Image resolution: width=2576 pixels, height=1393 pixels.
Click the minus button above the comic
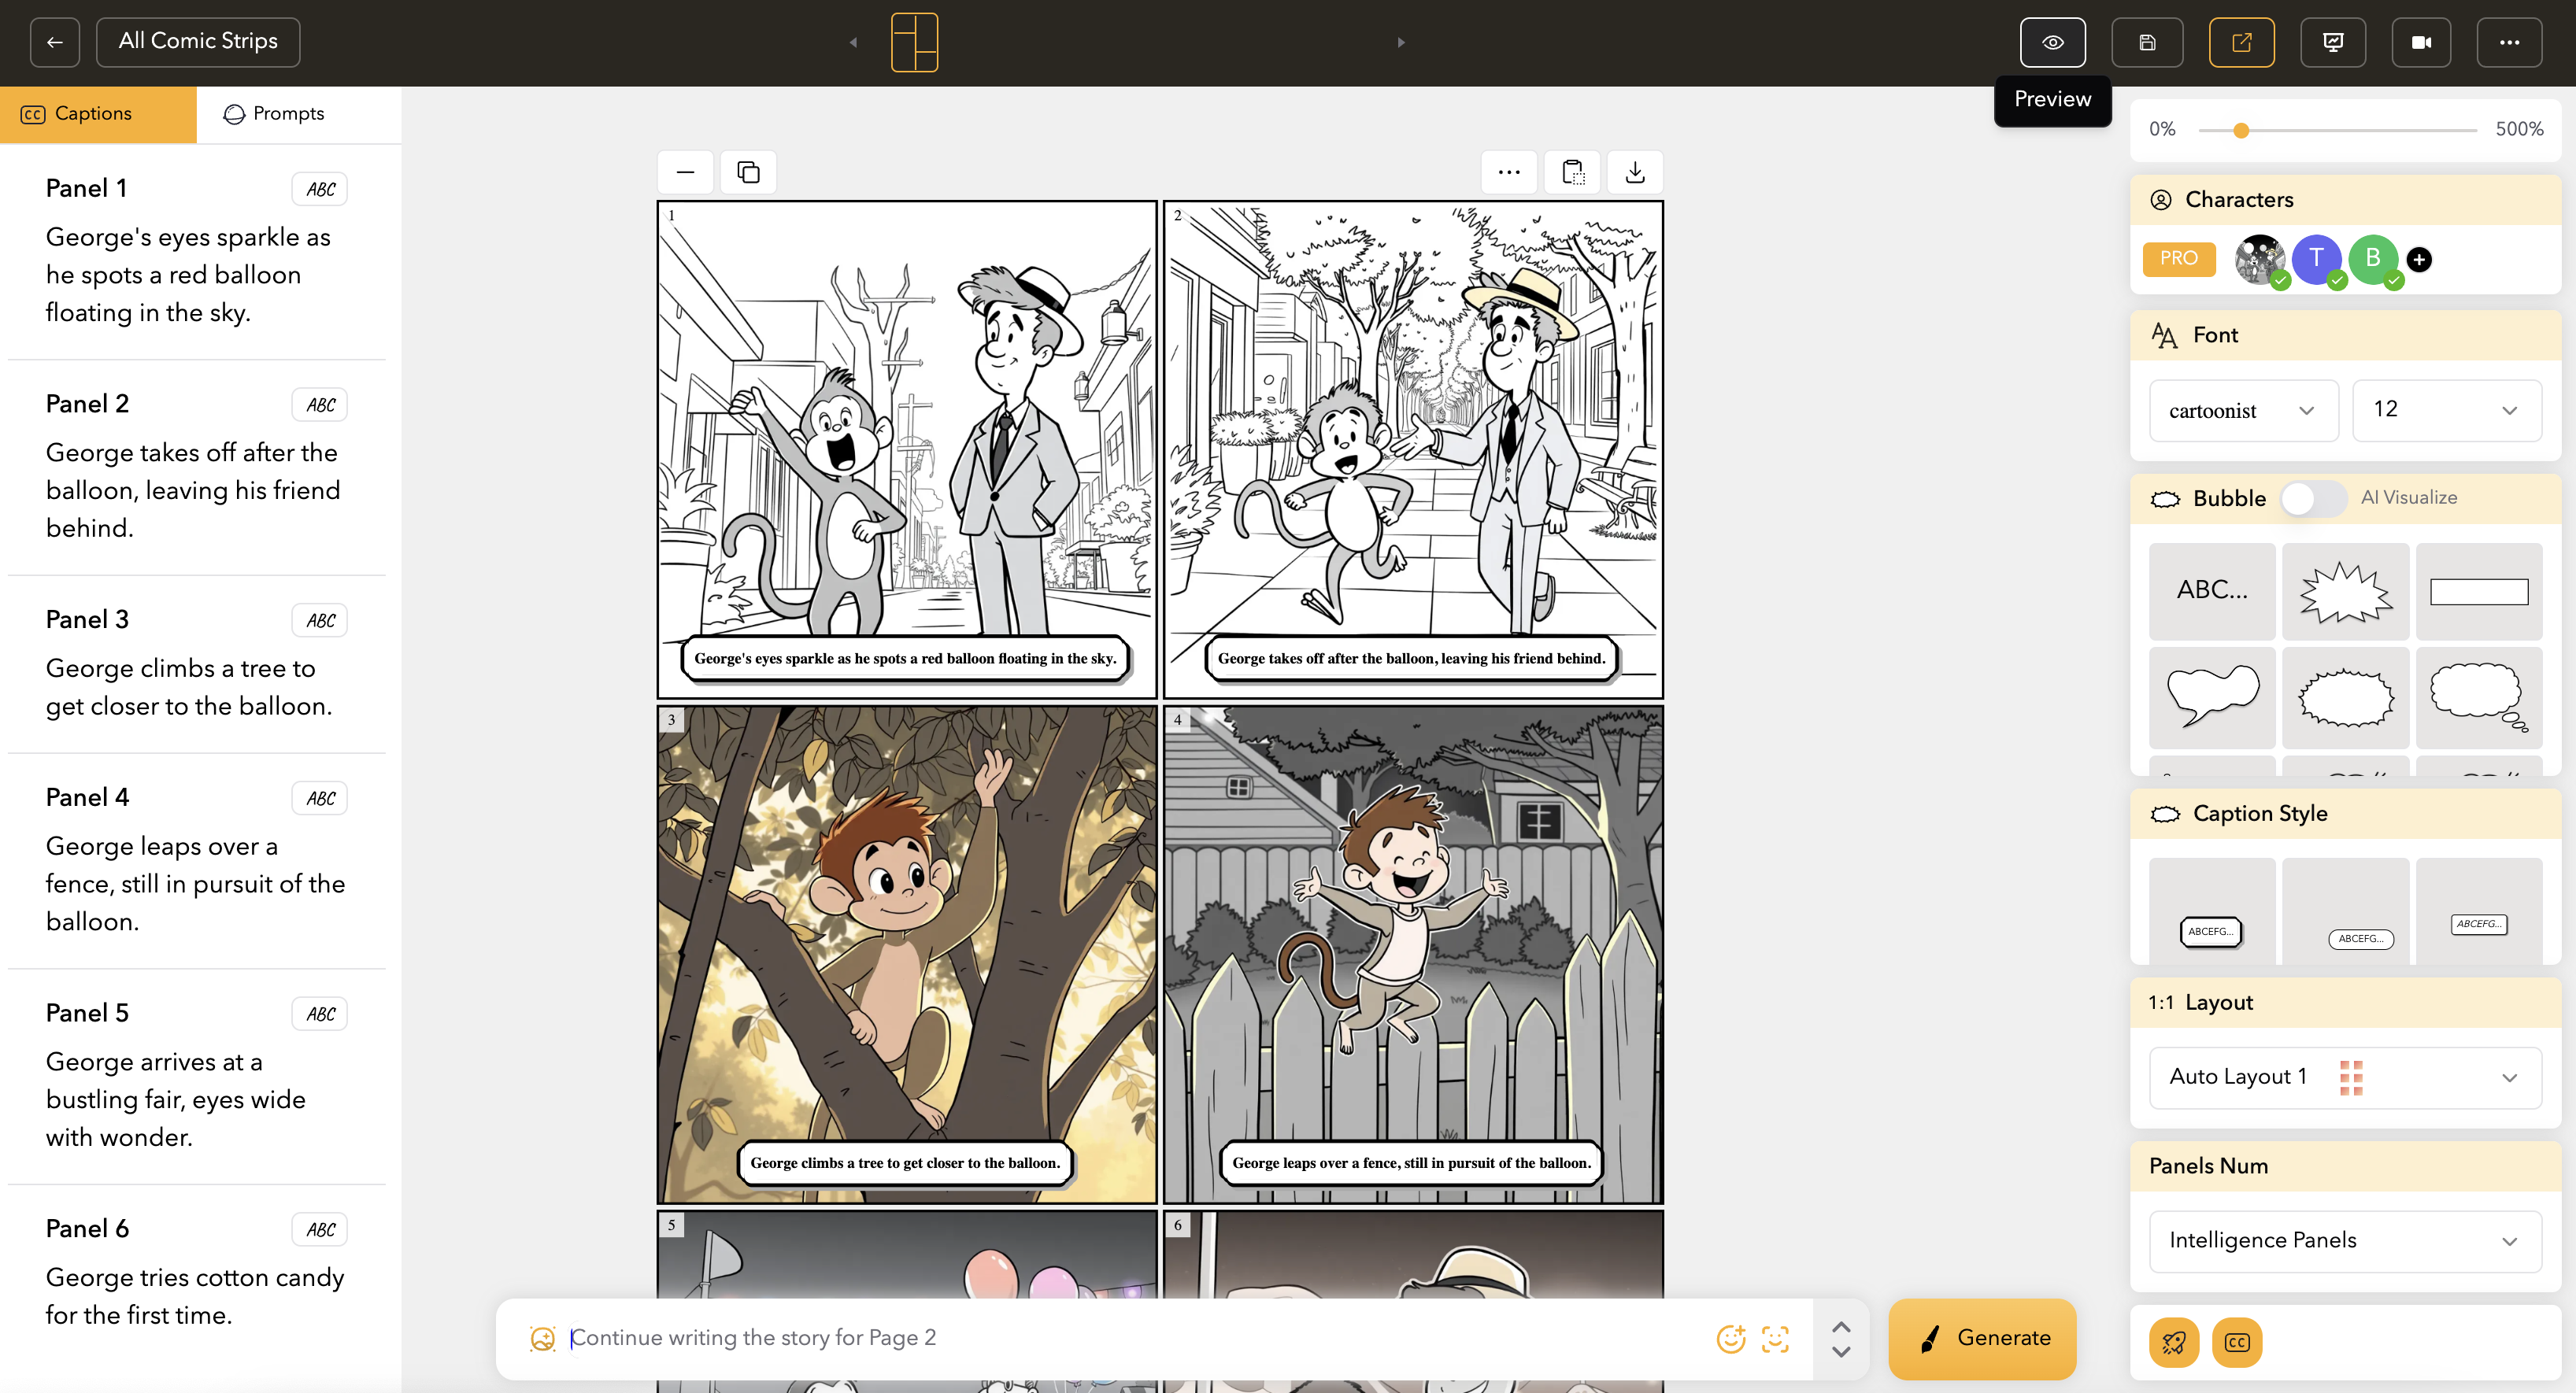[685, 172]
